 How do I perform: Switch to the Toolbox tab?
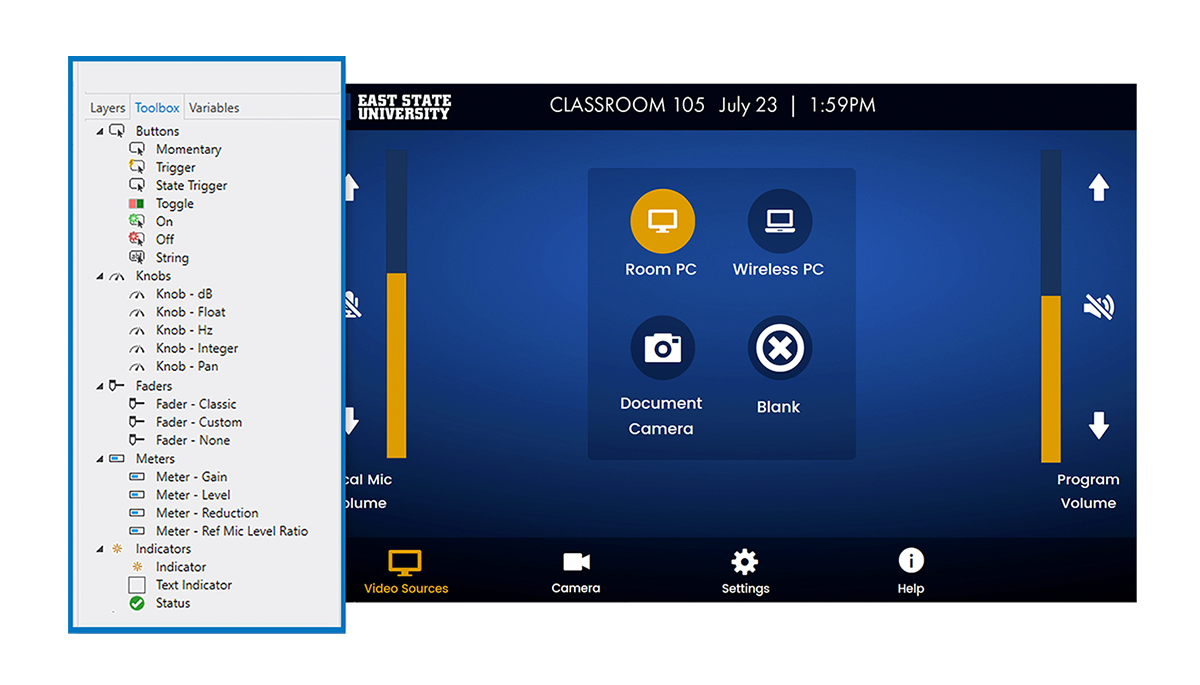[x=157, y=108]
